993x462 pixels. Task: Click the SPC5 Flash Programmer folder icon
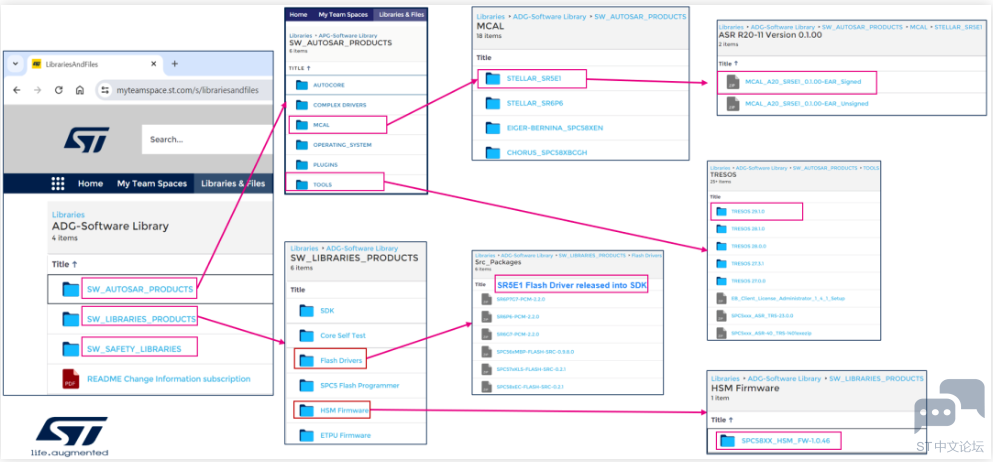pos(307,385)
